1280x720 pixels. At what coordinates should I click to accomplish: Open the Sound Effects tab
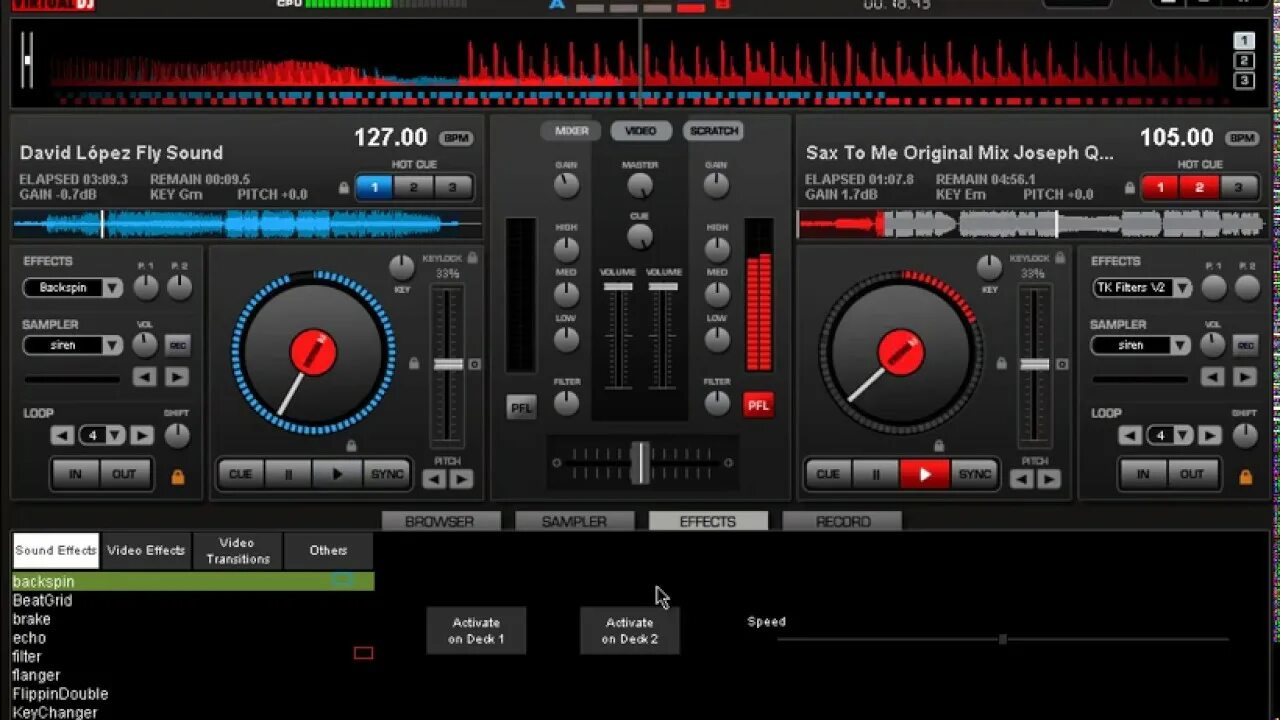pyautogui.click(x=56, y=550)
